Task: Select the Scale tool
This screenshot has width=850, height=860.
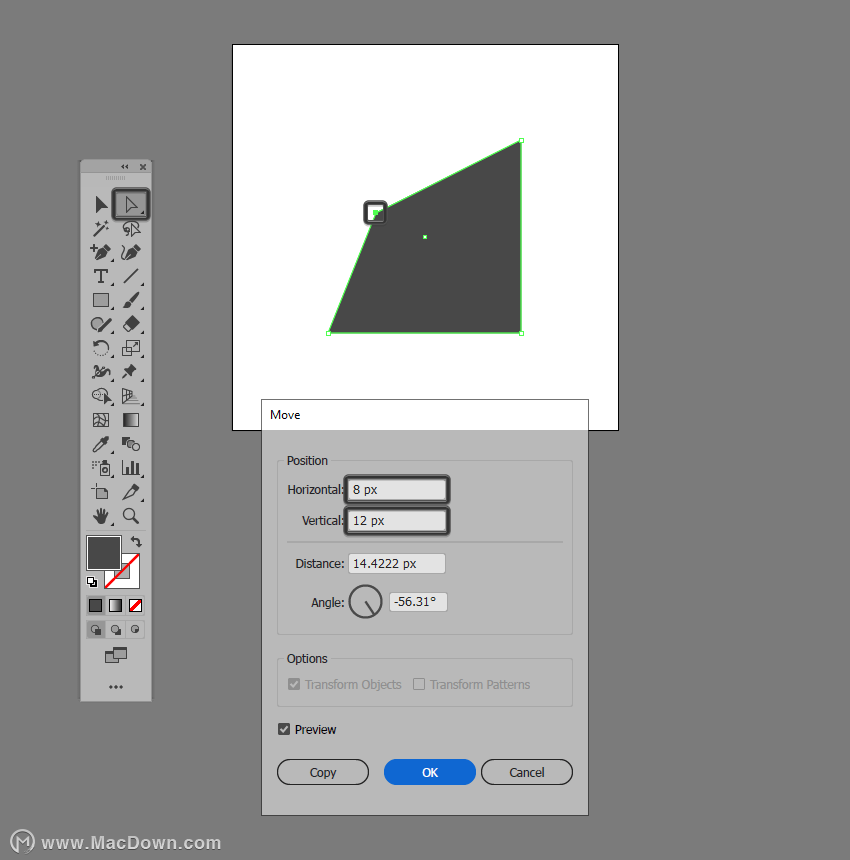Action: coord(131,348)
